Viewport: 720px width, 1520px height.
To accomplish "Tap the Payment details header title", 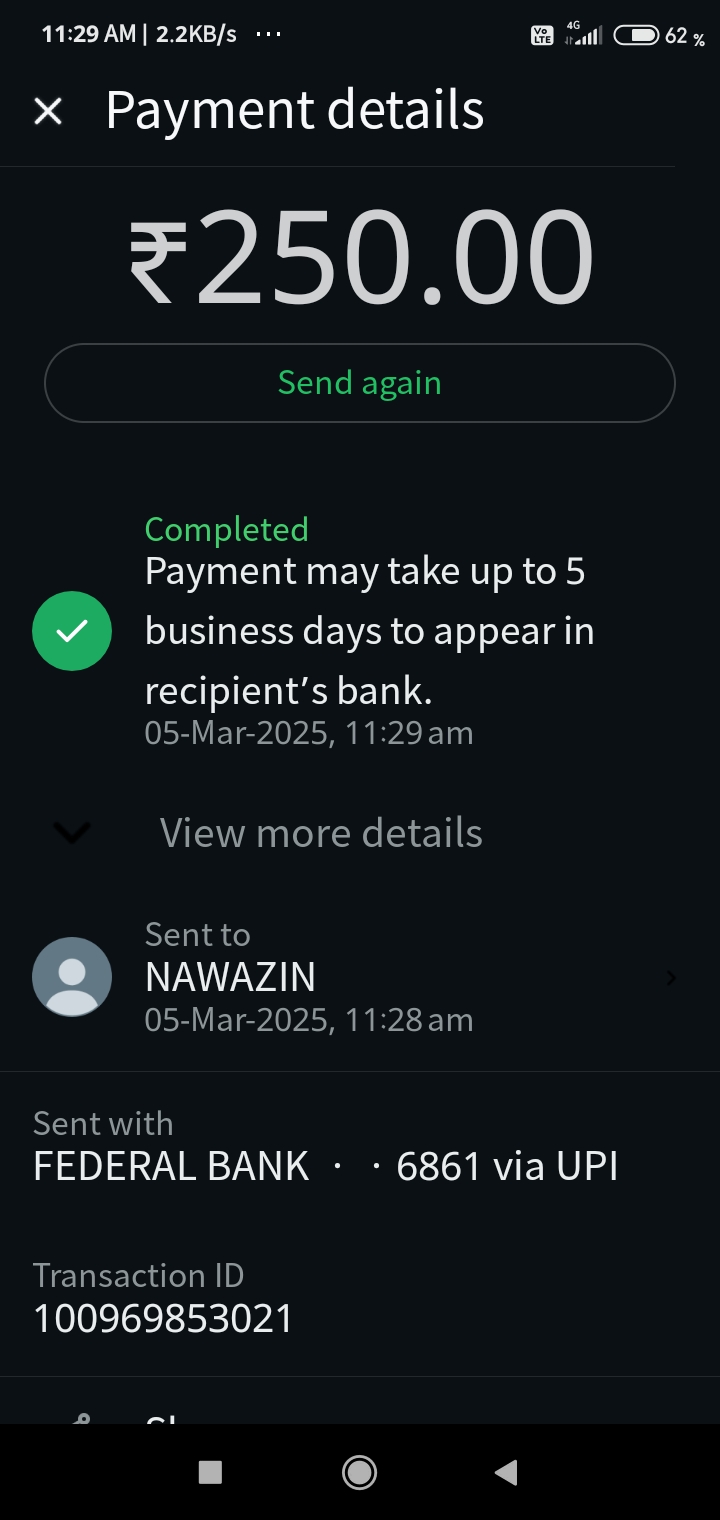I will pos(294,110).
